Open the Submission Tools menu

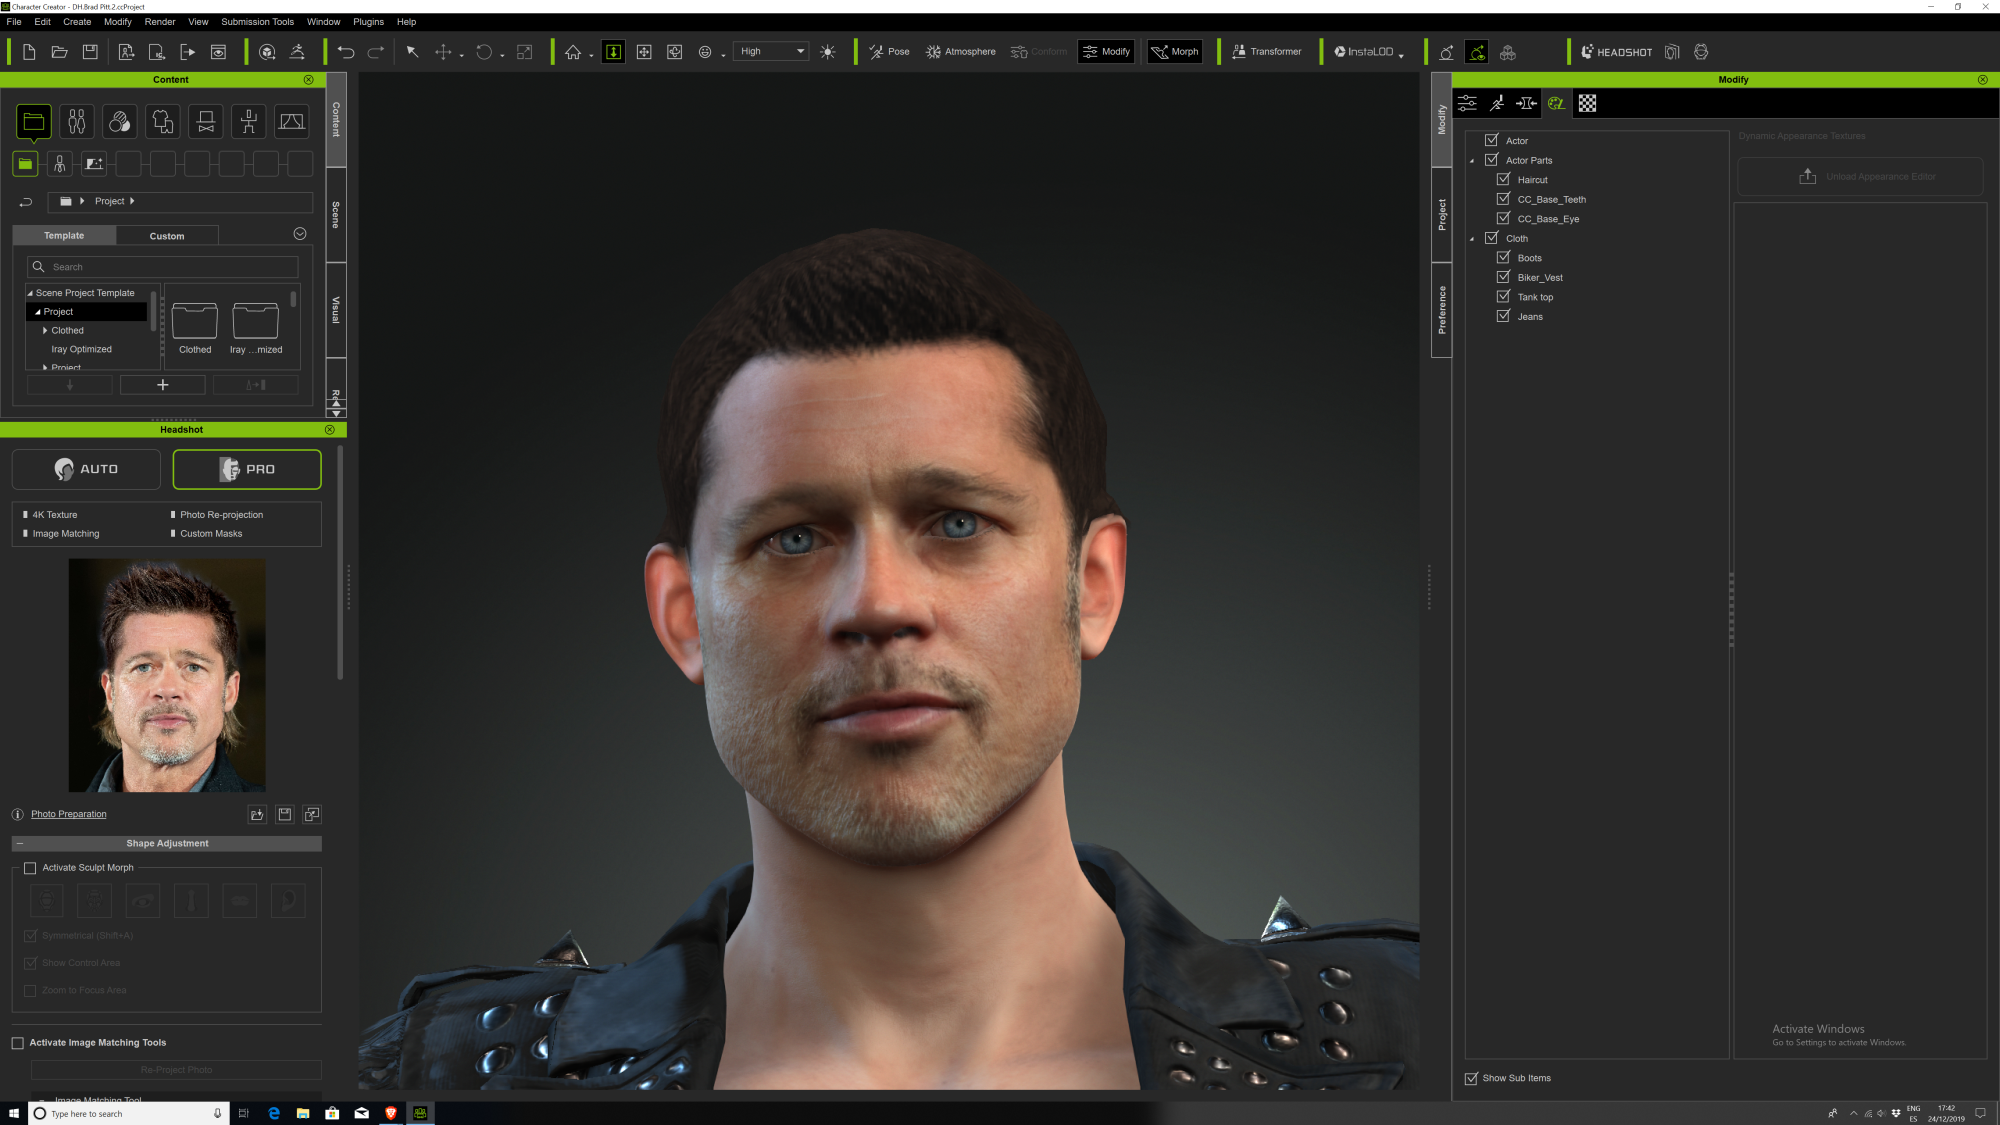pos(258,22)
